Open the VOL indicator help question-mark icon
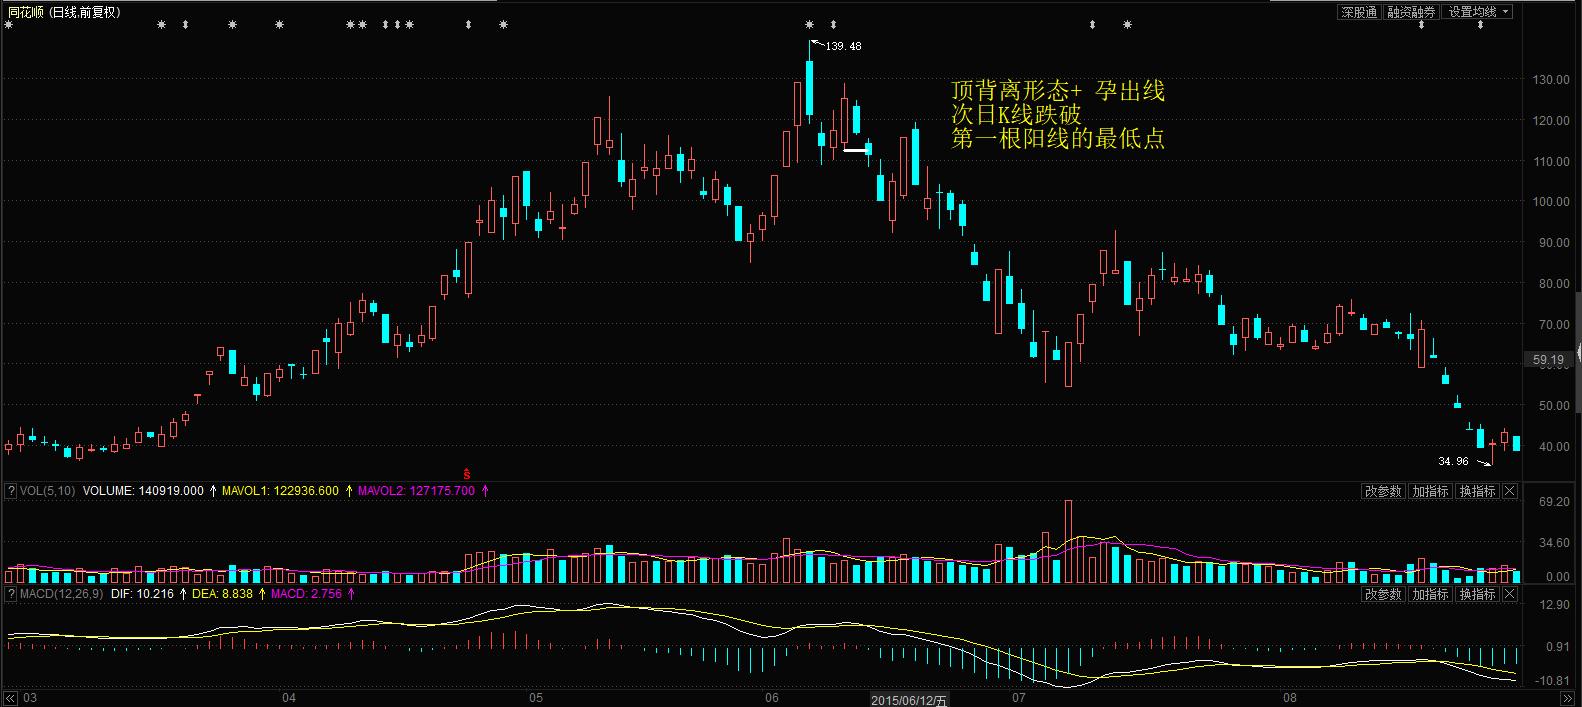The image size is (1582, 707). click(x=11, y=491)
